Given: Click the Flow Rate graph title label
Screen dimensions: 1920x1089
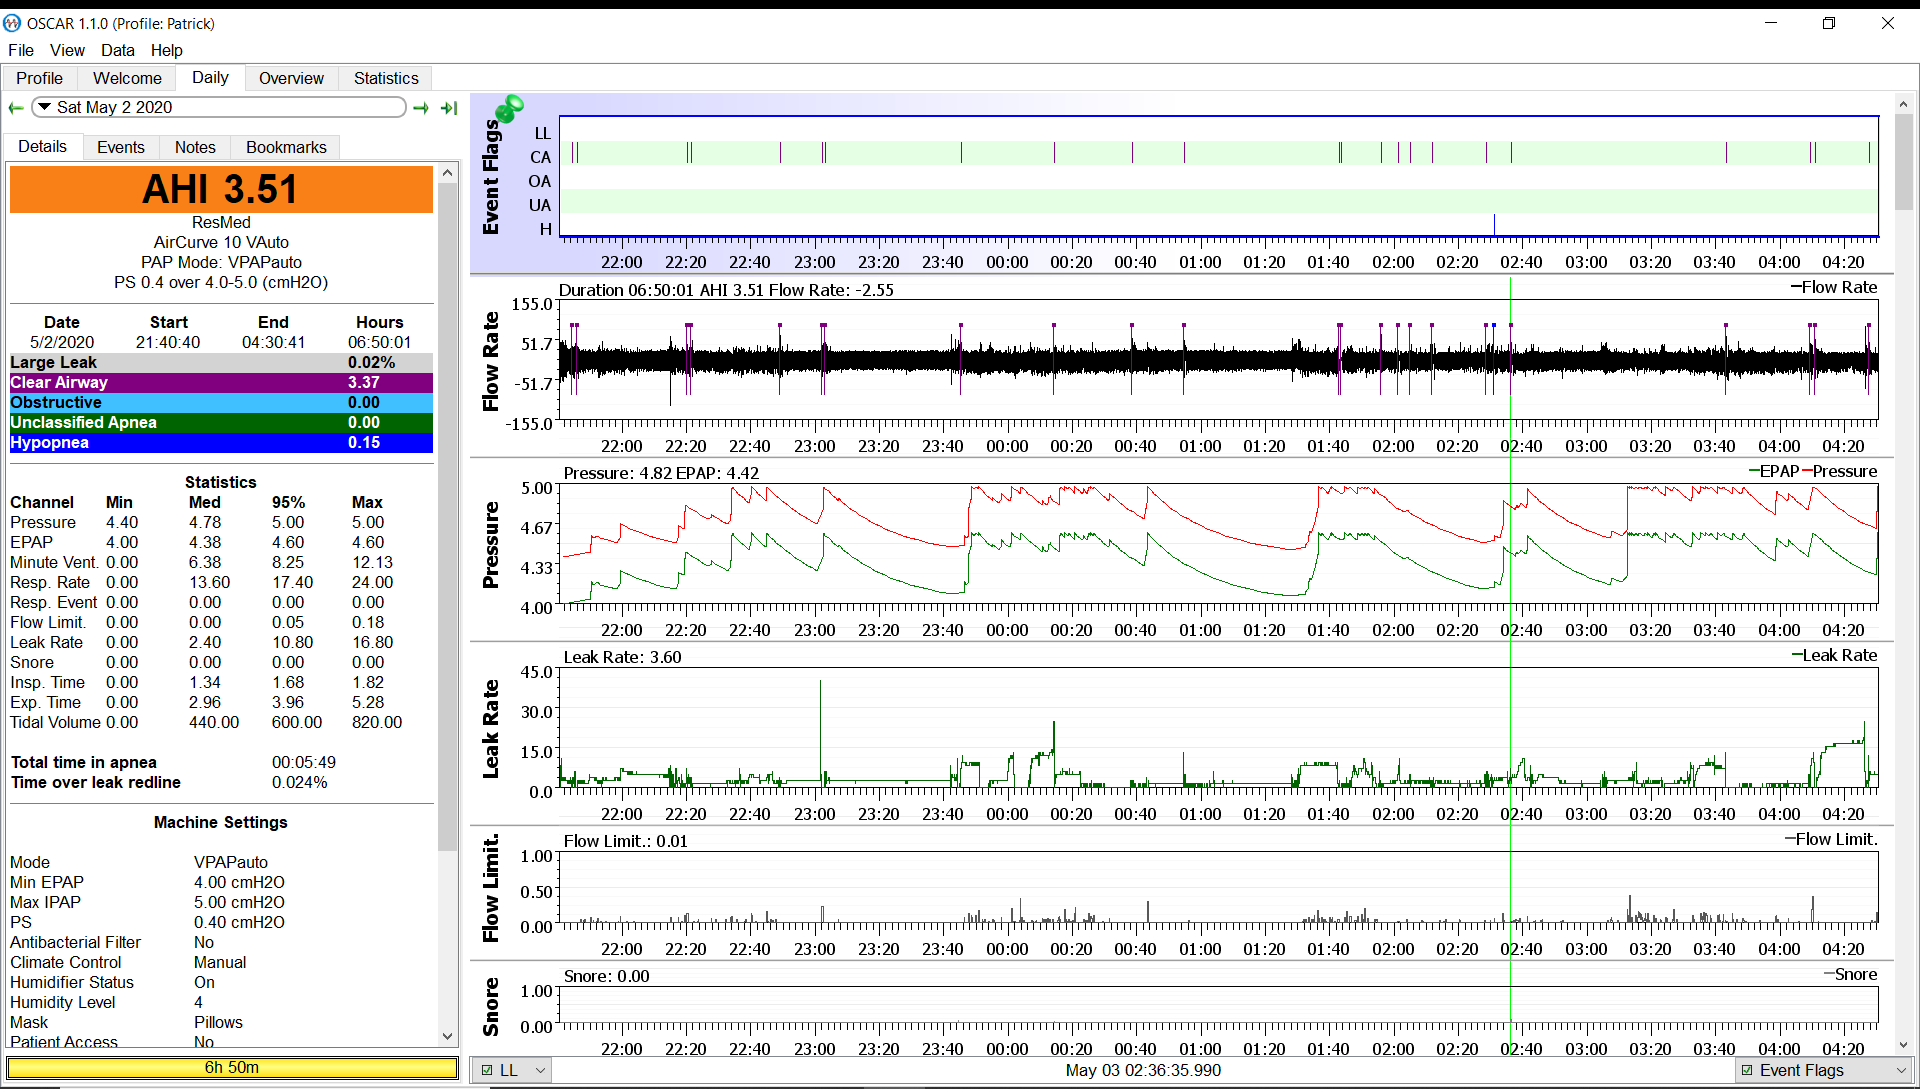Looking at the screenshot, I should pyautogui.click(x=490, y=361).
